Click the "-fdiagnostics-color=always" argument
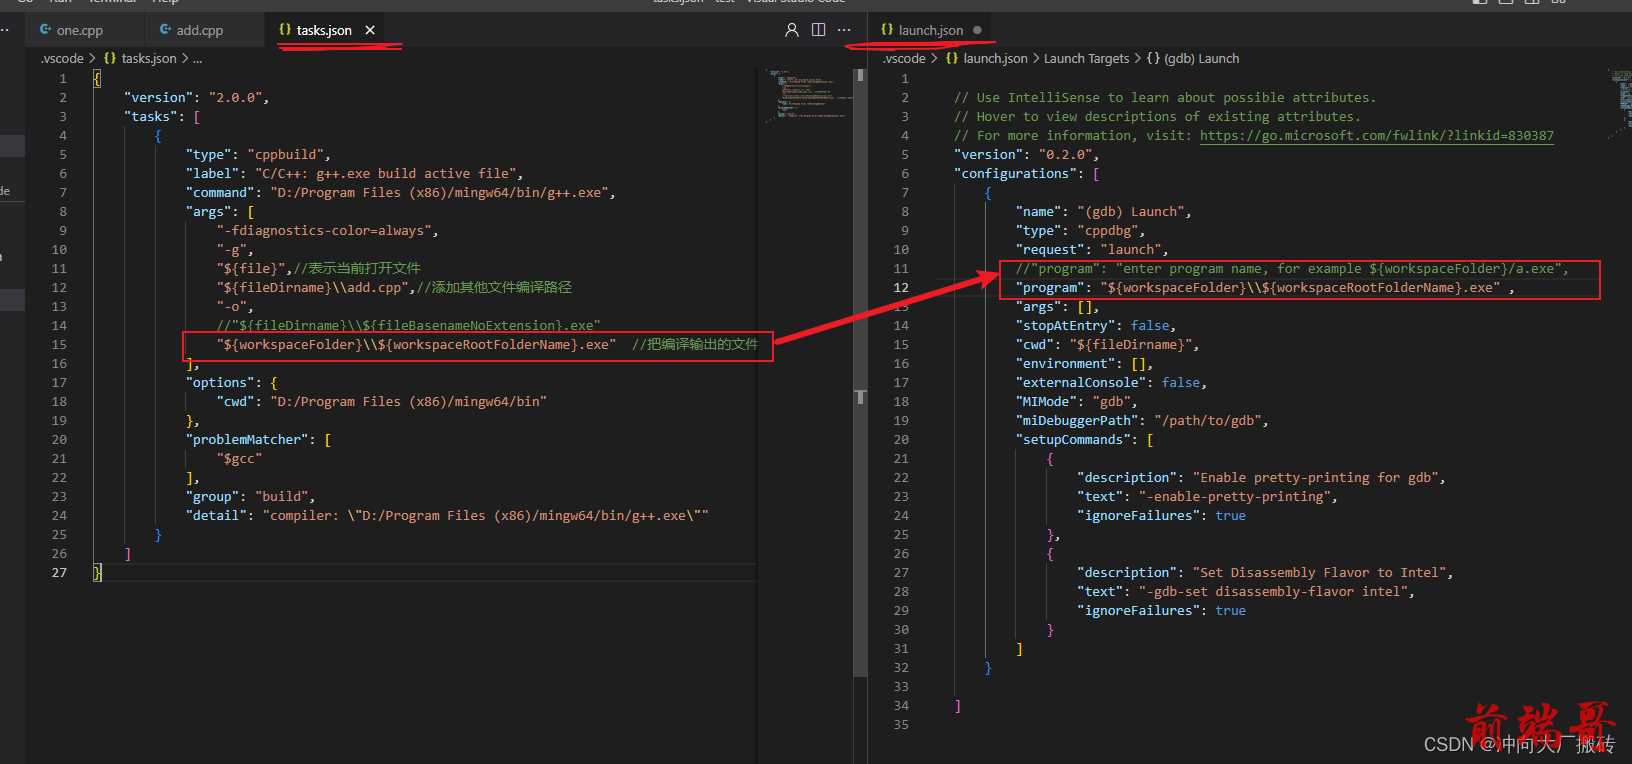Image resolution: width=1632 pixels, height=764 pixels. 327,231
